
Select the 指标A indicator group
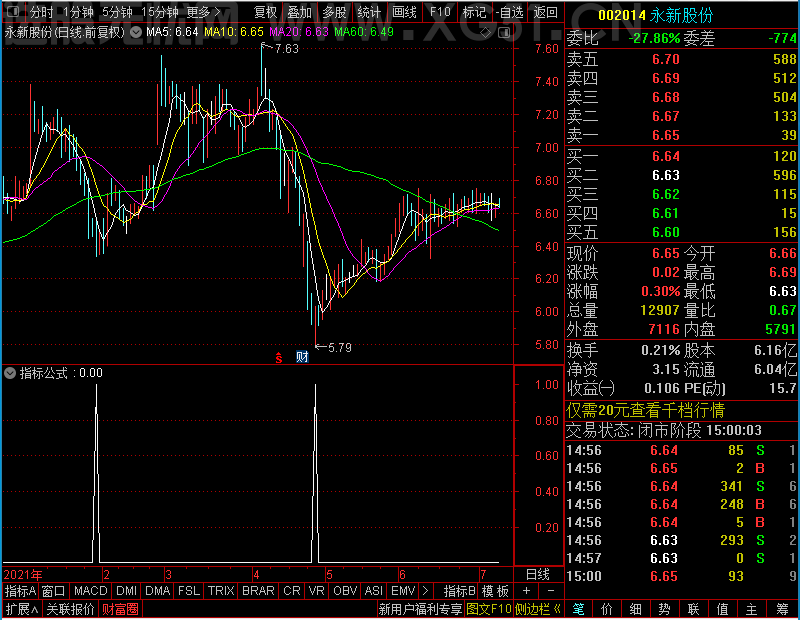click(x=20, y=591)
